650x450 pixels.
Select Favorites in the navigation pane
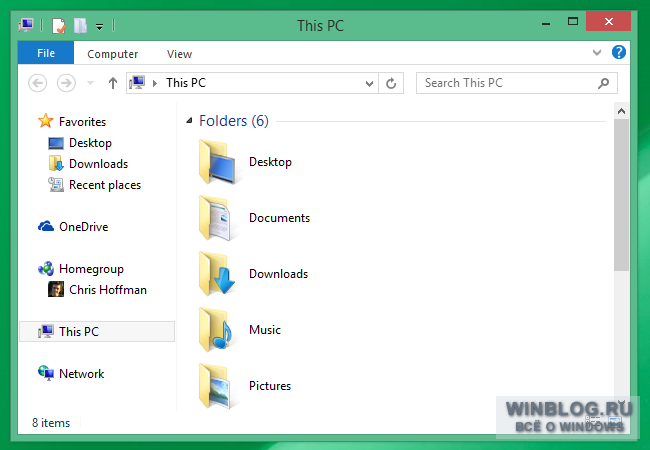point(82,121)
